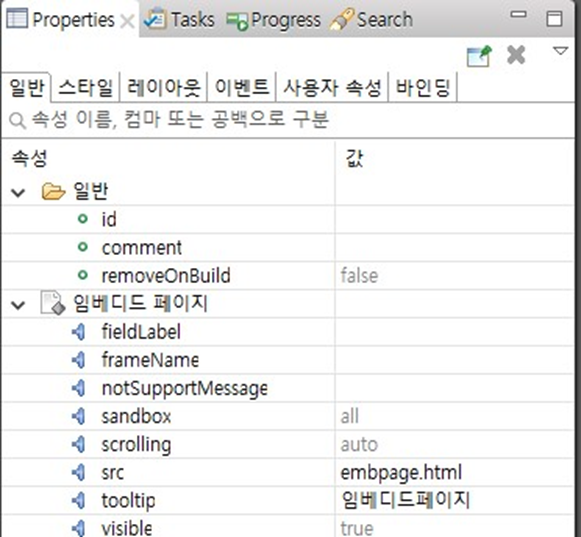Click the Properties view table icon
581x537 pixels.
(x=17, y=18)
